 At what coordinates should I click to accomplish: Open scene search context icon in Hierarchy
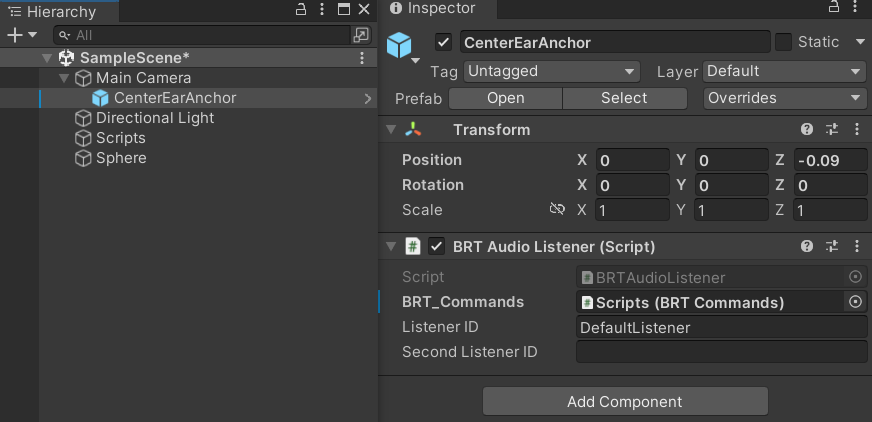361,35
